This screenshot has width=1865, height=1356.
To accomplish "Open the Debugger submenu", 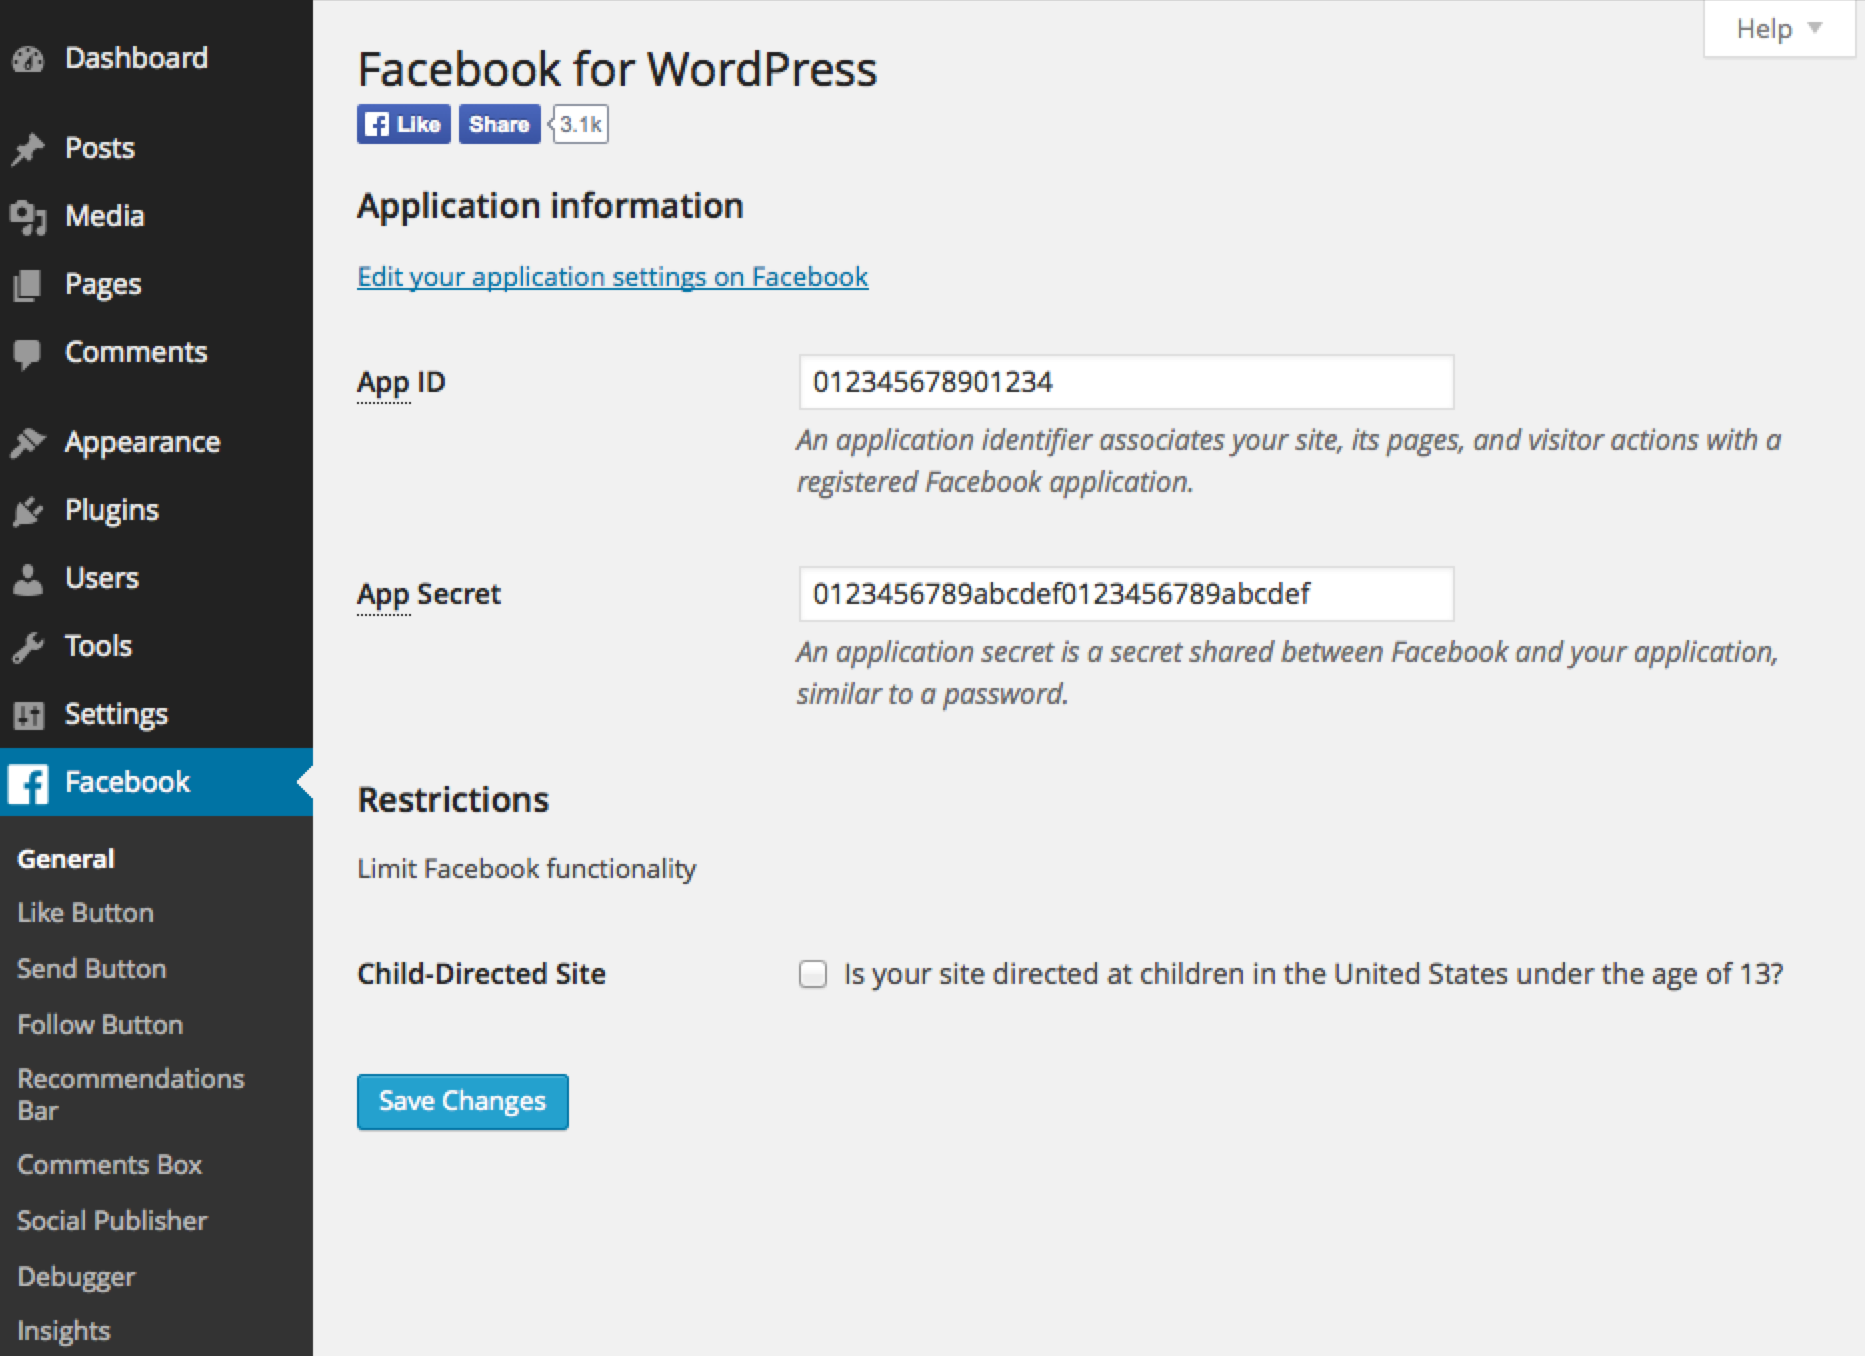I will (76, 1277).
